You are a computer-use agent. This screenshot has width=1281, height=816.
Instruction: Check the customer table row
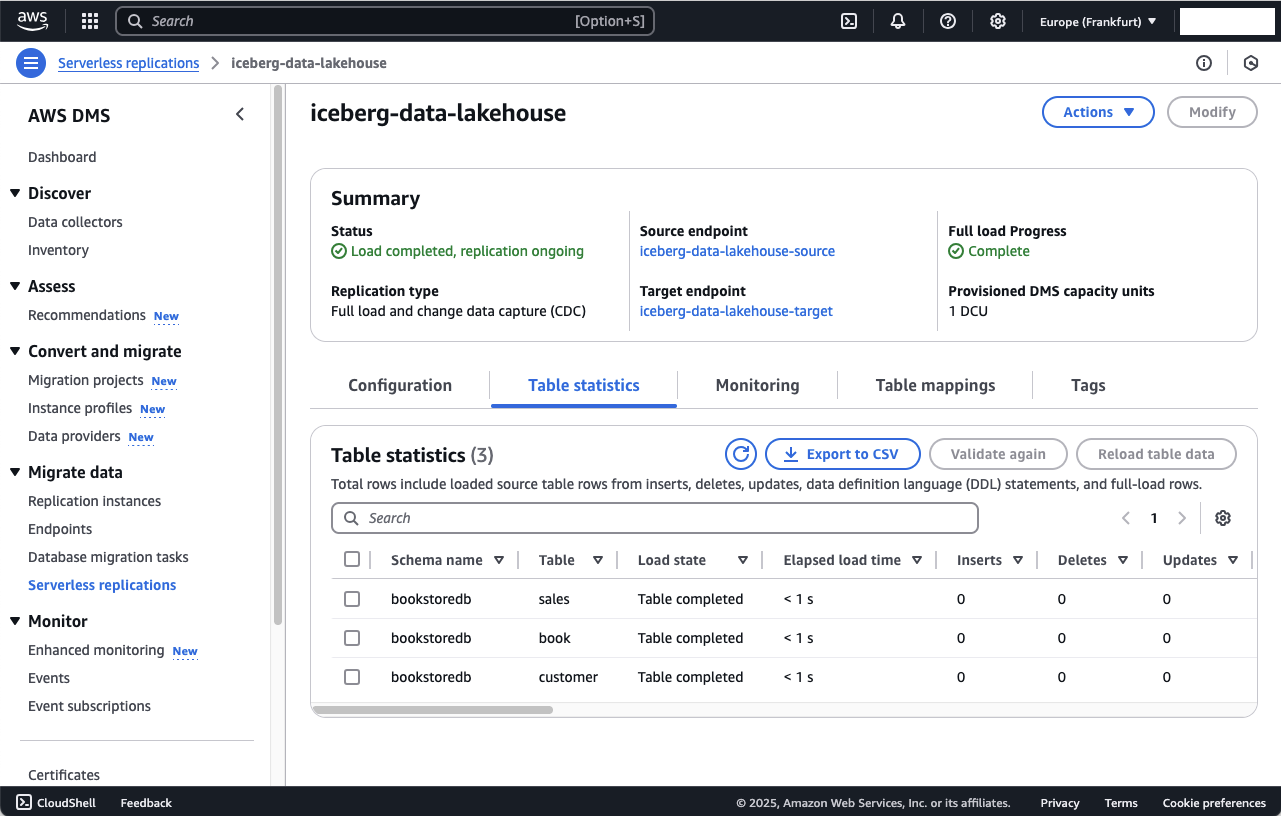point(352,677)
